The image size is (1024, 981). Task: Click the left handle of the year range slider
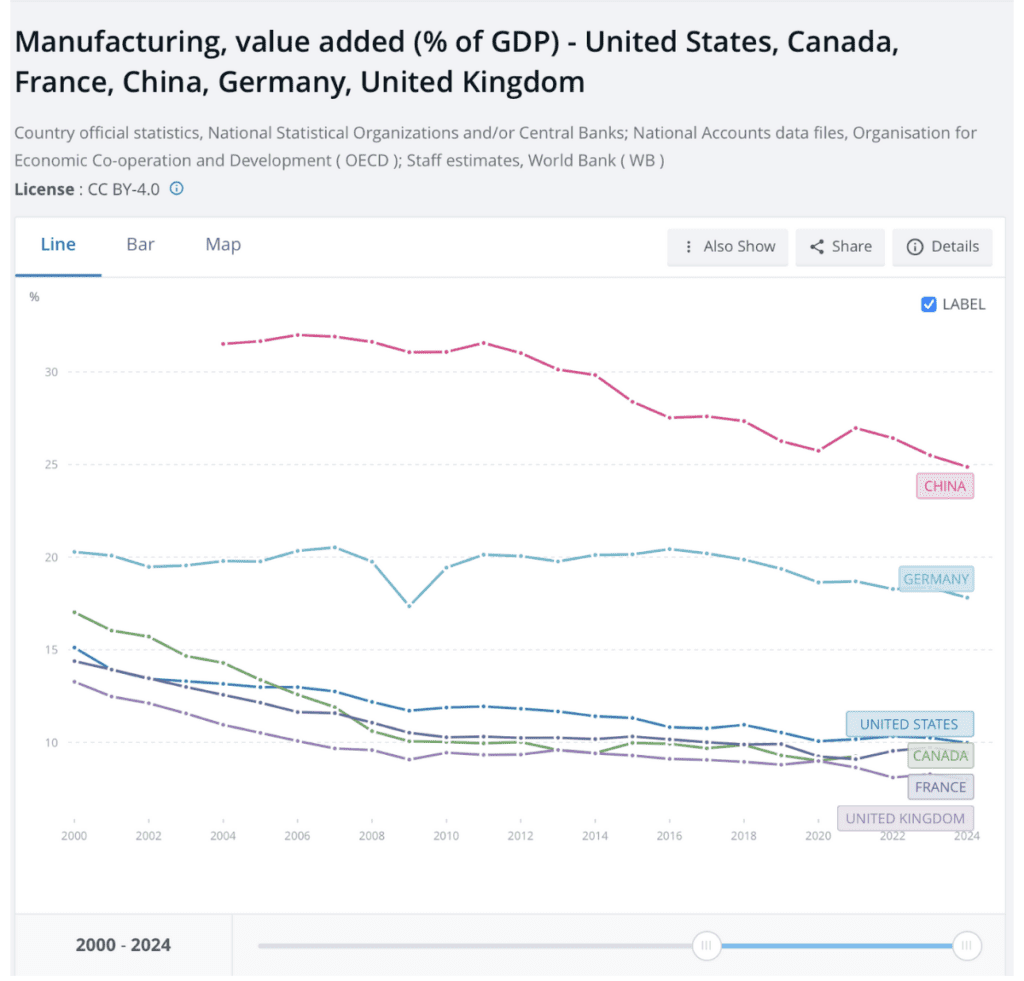coord(706,945)
